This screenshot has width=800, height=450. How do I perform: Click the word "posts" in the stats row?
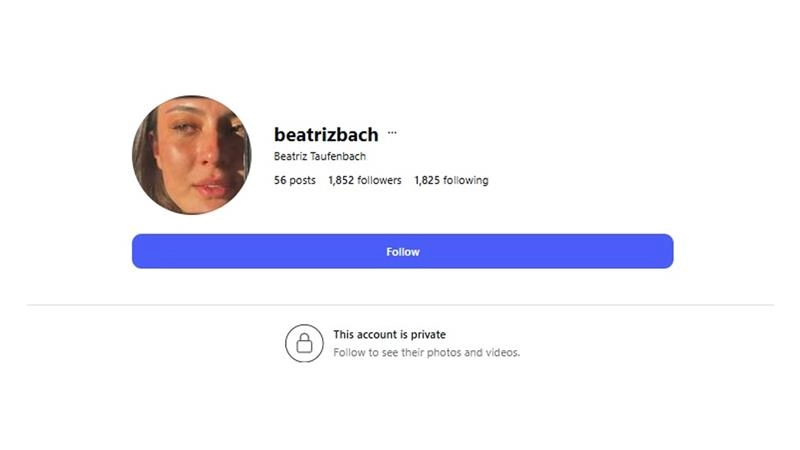tap(302, 181)
